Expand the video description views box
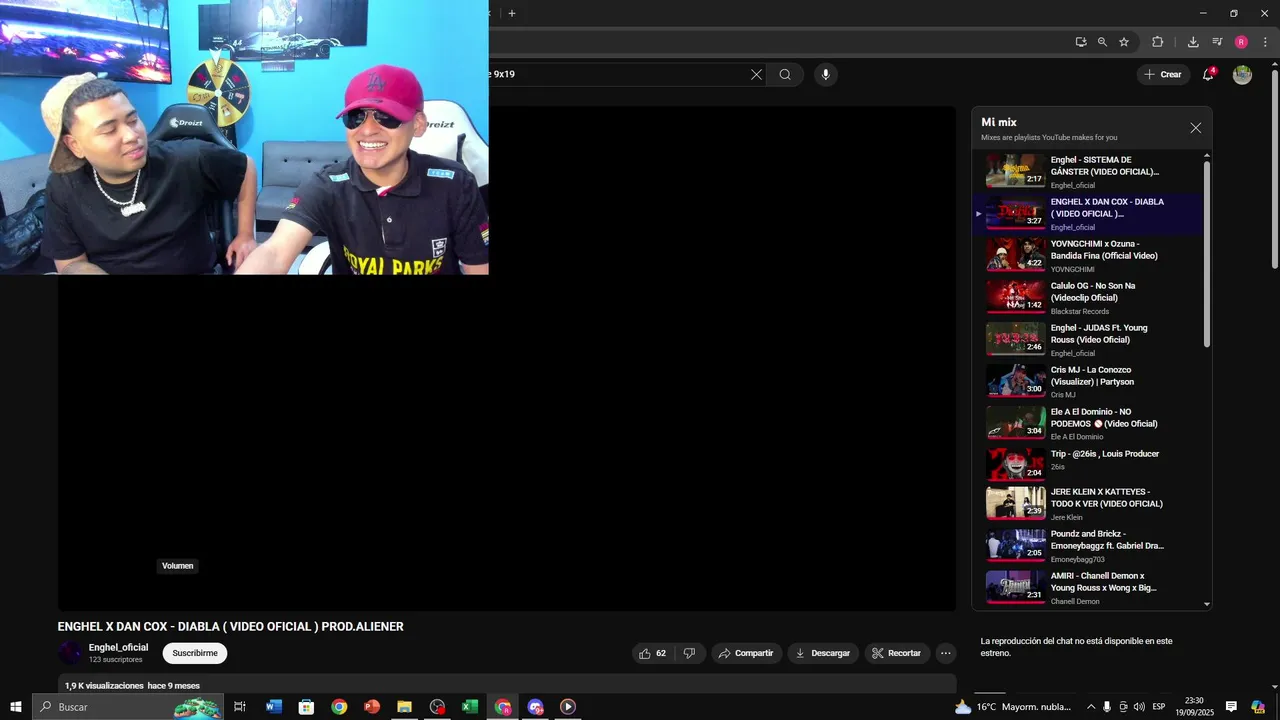 click(507, 684)
